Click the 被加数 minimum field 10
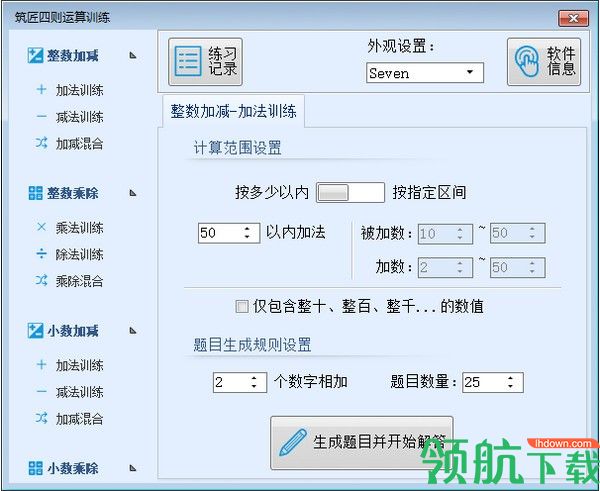Viewport: 600px width, 491px height. tap(445, 233)
